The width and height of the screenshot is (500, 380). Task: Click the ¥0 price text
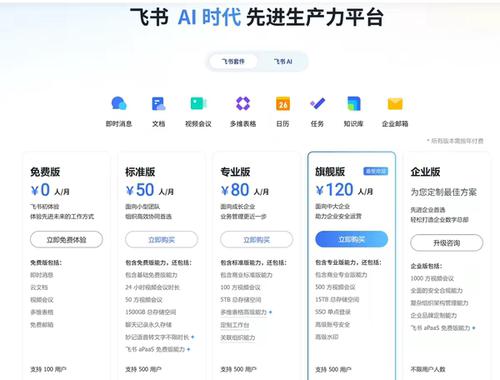[40, 190]
